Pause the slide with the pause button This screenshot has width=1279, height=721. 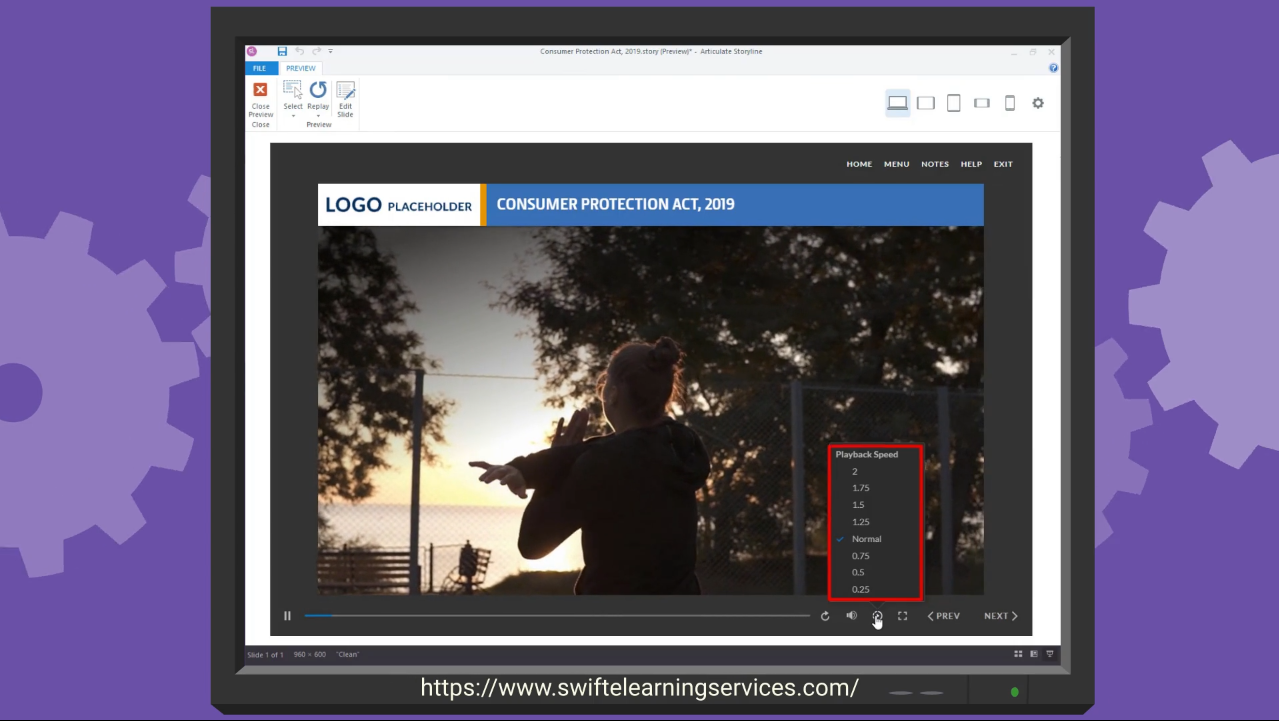(x=287, y=616)
